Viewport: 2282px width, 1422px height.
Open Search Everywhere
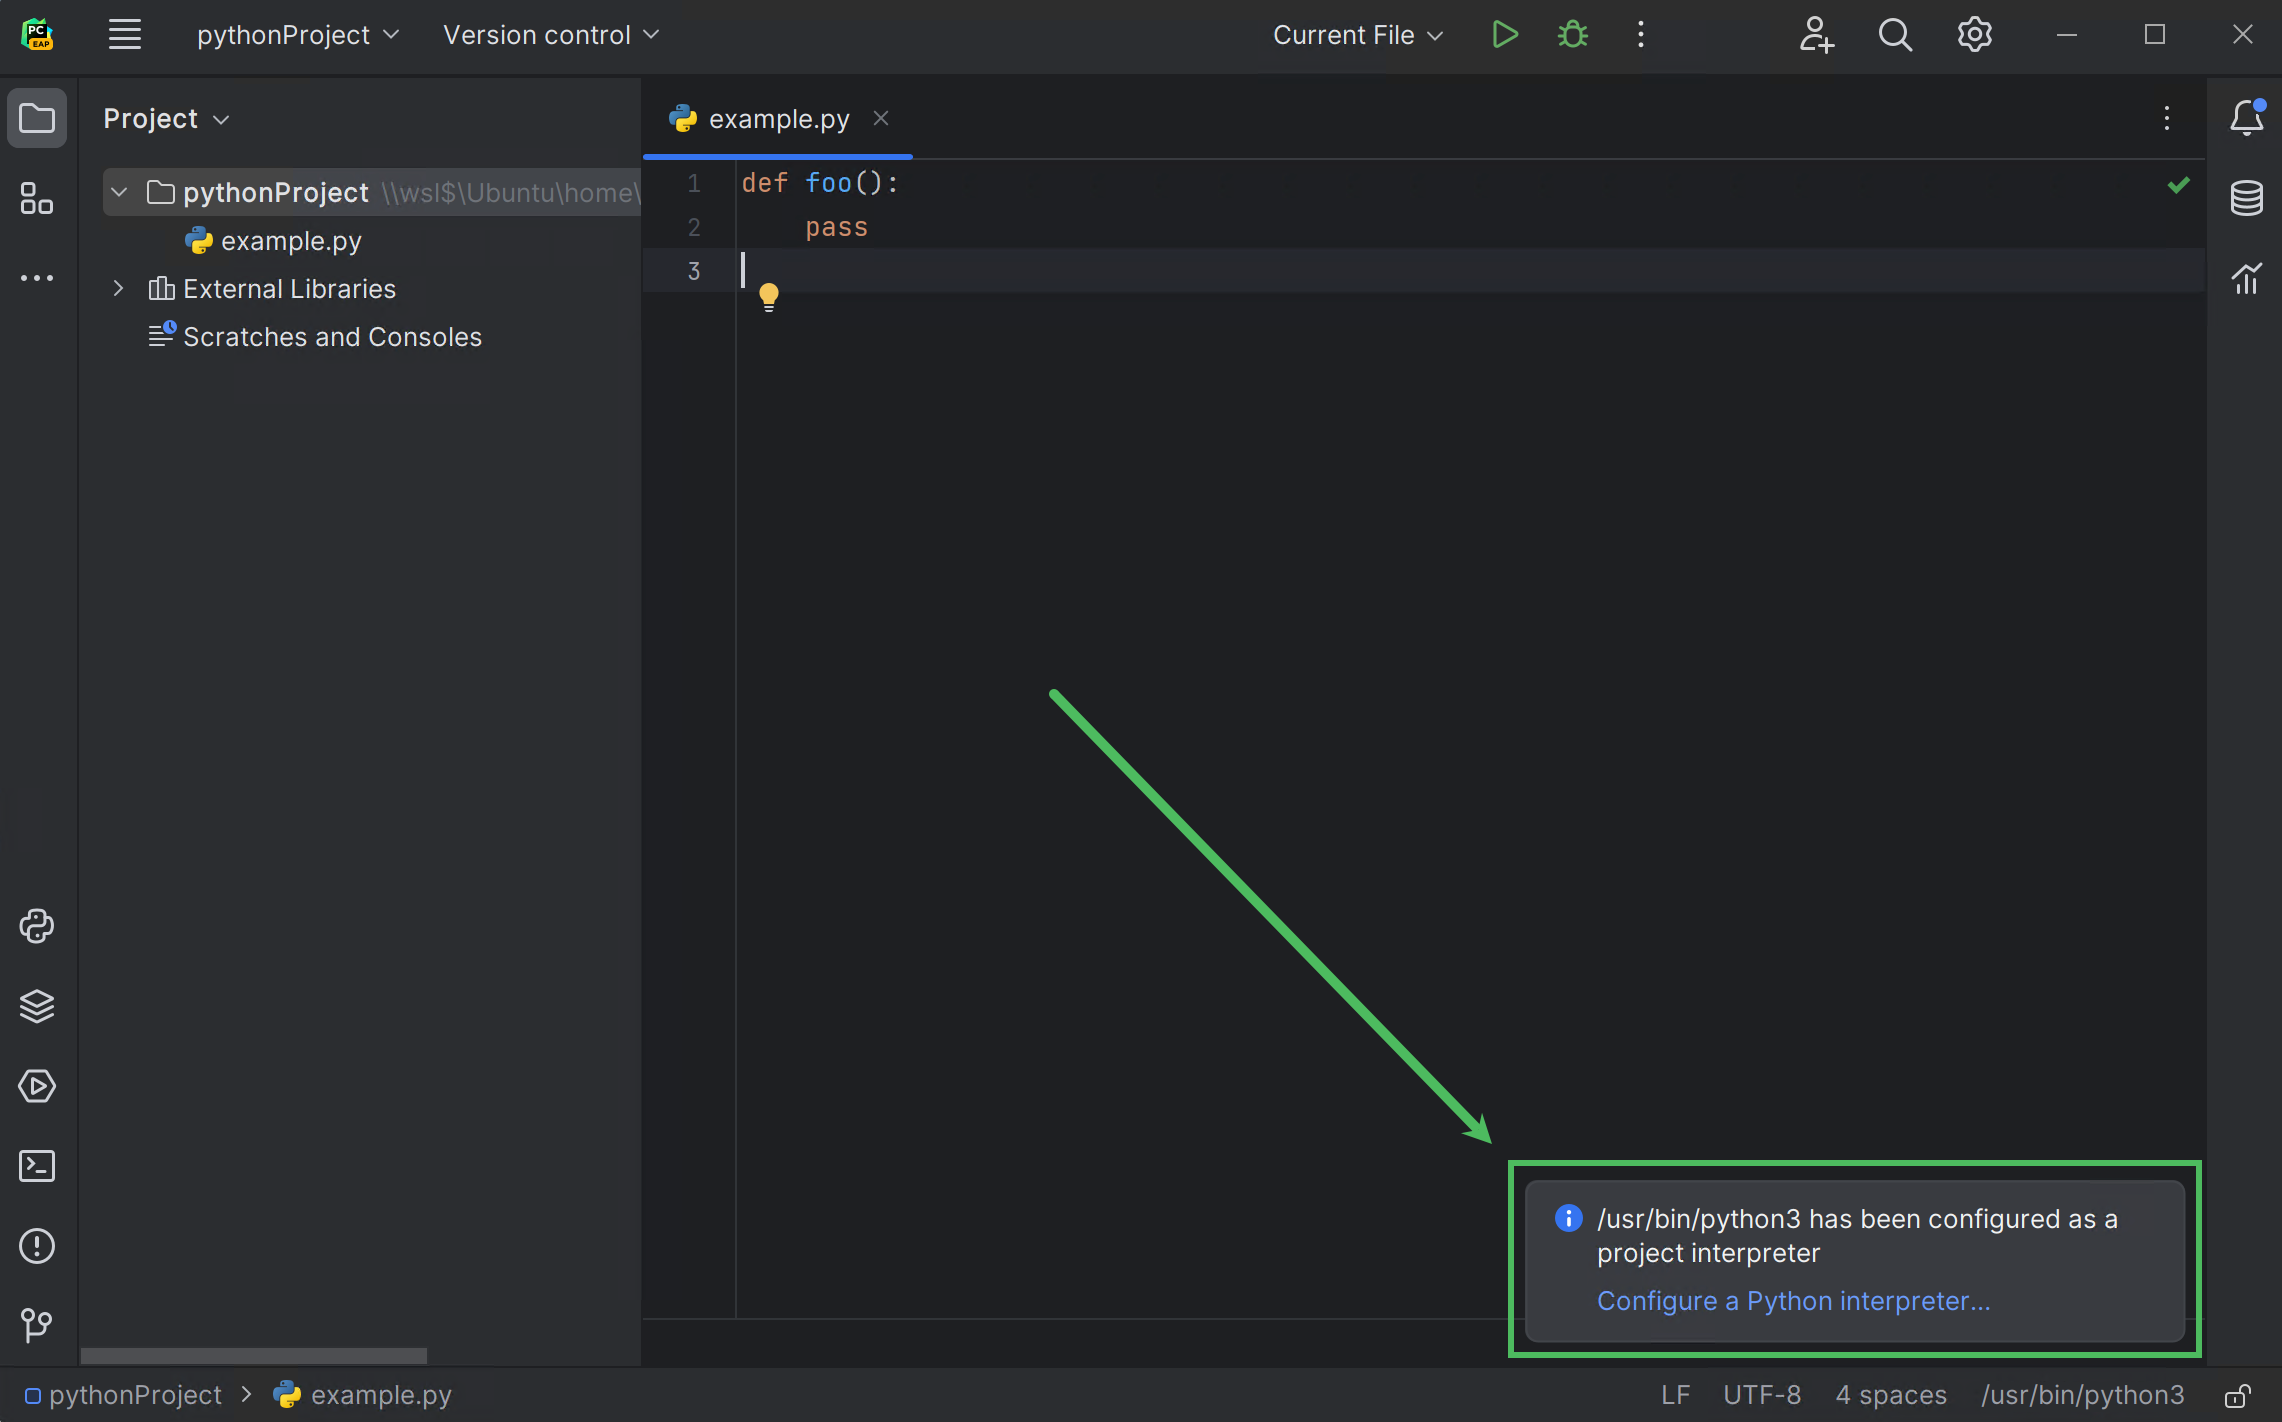pyautogui.click(x=1894, y=34)
